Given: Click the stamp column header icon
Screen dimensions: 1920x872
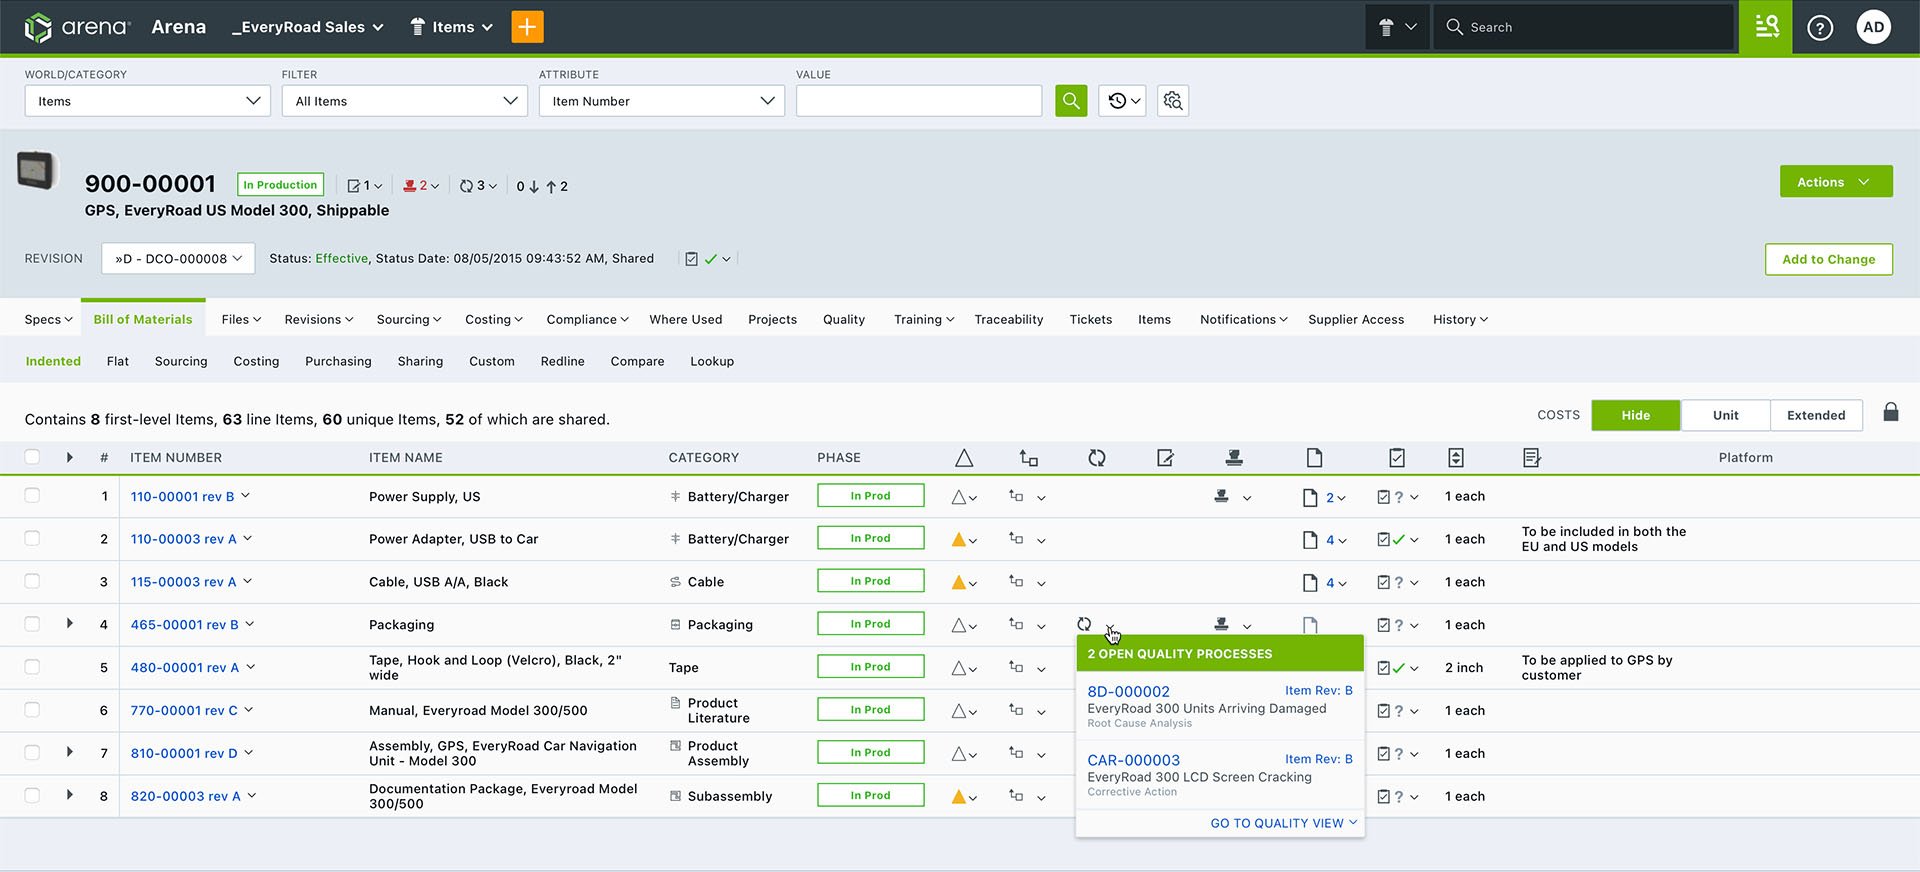Looking at the screenshot, I should click(x=1234, y=458).
